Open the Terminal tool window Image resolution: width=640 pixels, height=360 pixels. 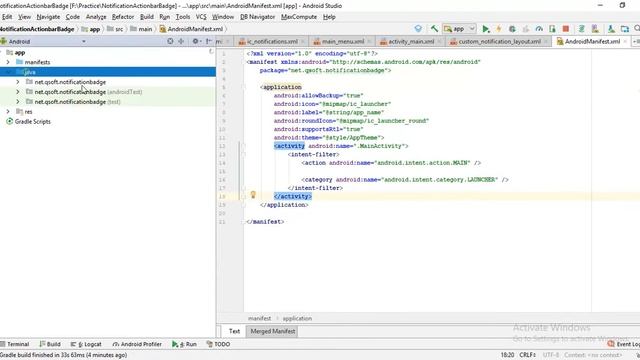15,344
